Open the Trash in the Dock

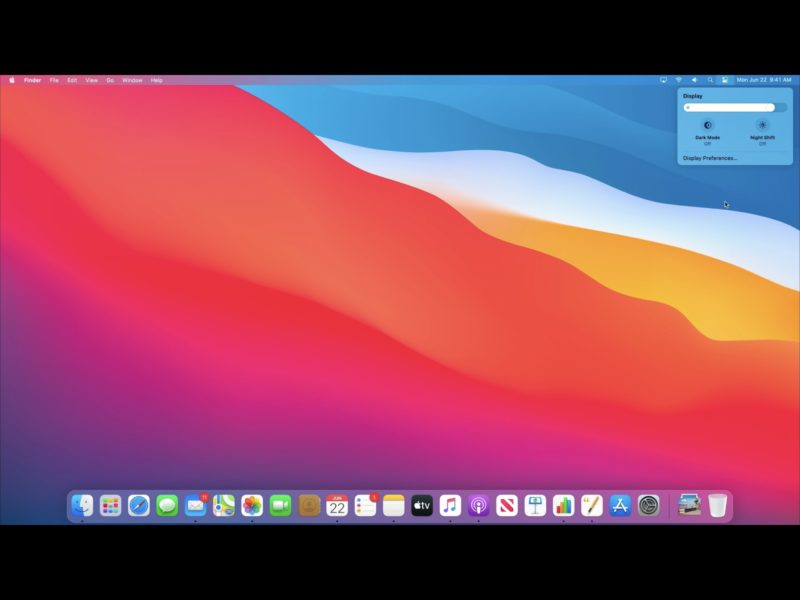(x=717, y=506)
